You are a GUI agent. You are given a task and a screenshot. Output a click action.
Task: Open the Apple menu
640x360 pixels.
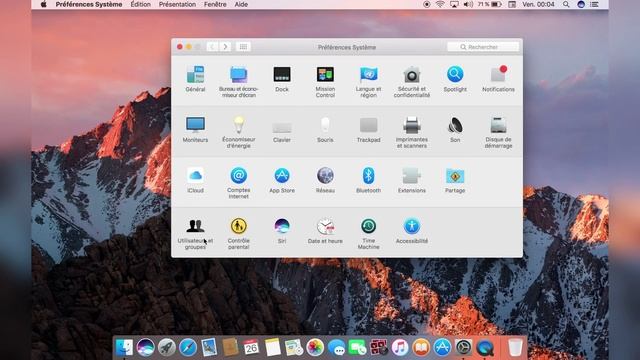(44, 4)
